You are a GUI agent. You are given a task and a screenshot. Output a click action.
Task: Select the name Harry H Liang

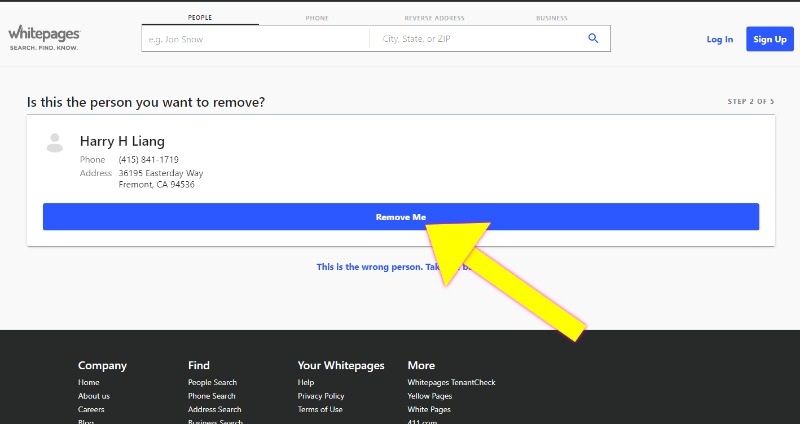click(122, 141)
